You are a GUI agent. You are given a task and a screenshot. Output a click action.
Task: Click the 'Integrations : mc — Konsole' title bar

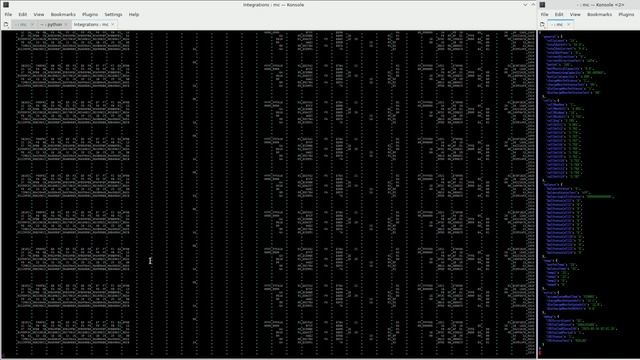click(x=273, y=5)
